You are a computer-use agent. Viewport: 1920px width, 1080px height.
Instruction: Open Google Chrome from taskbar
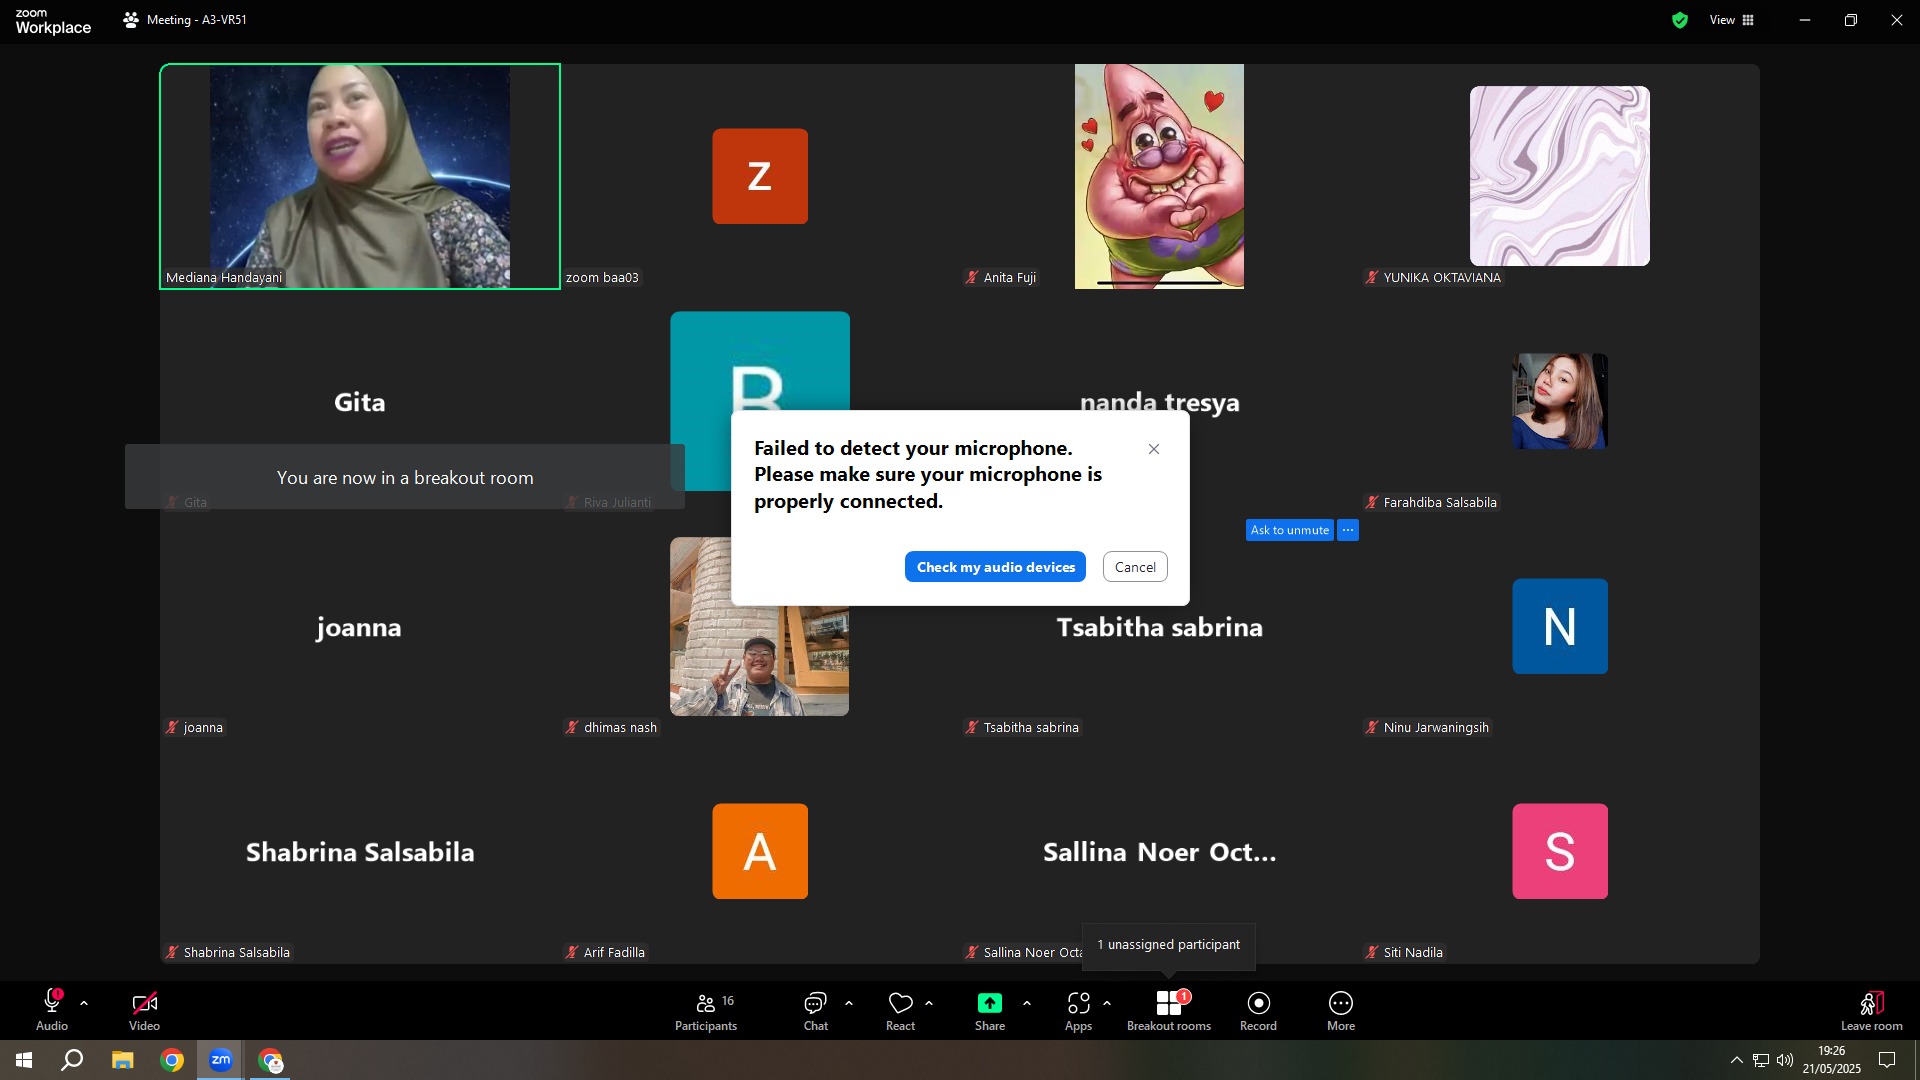pyautogui.click(x=172, y=1060)
